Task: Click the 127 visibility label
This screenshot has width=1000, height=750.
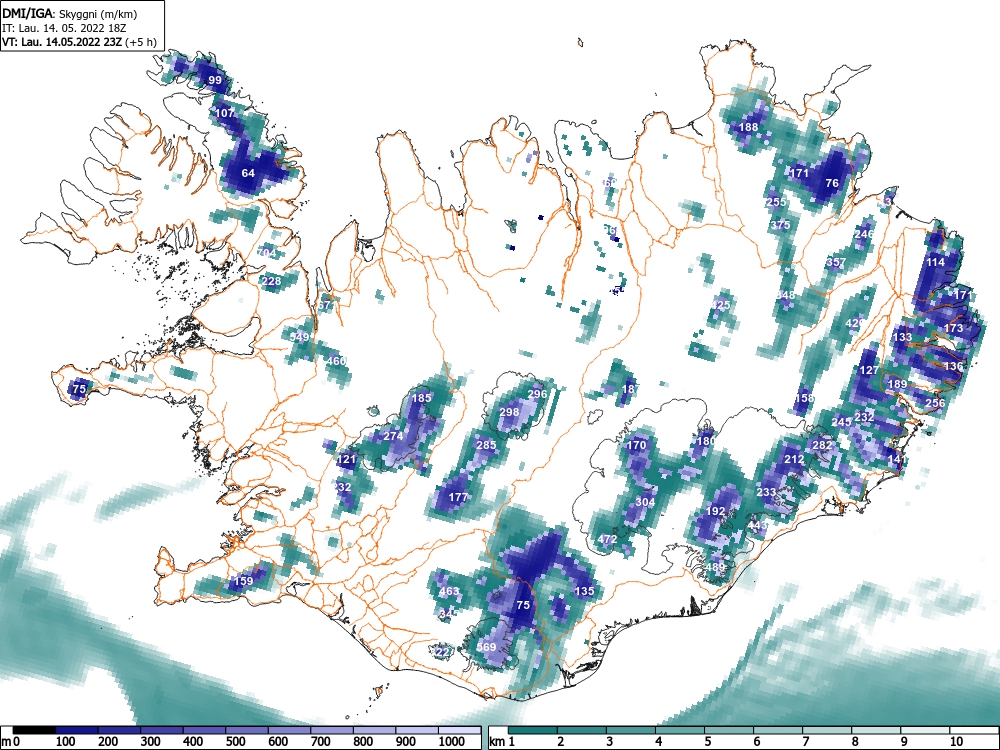Action: point(869,370)
